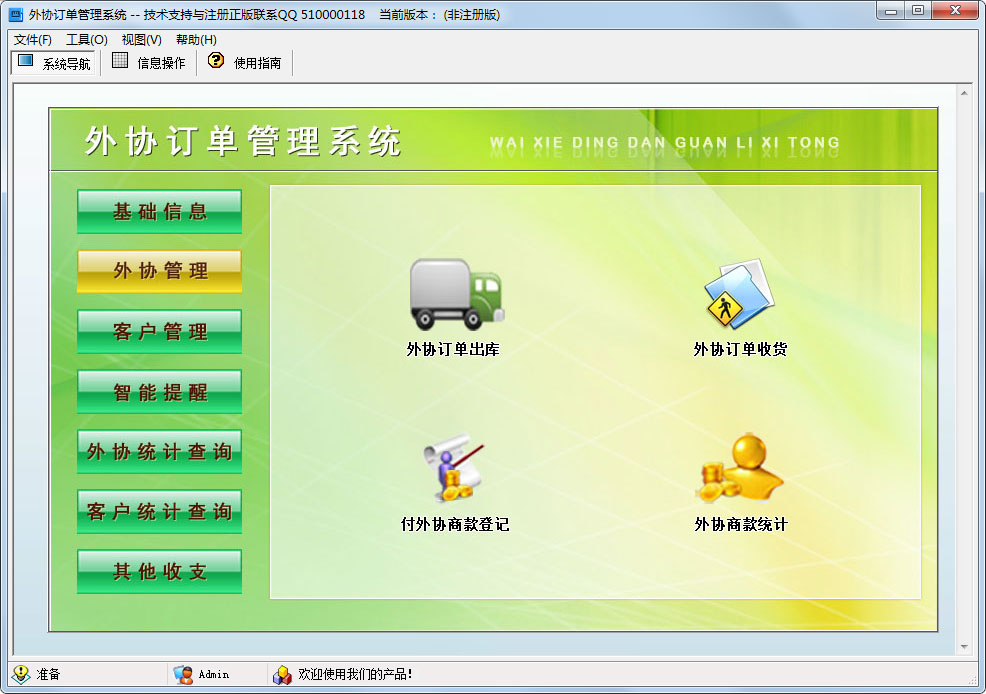Open the 外协订单收货 folder icon

[x=740, y=294]
